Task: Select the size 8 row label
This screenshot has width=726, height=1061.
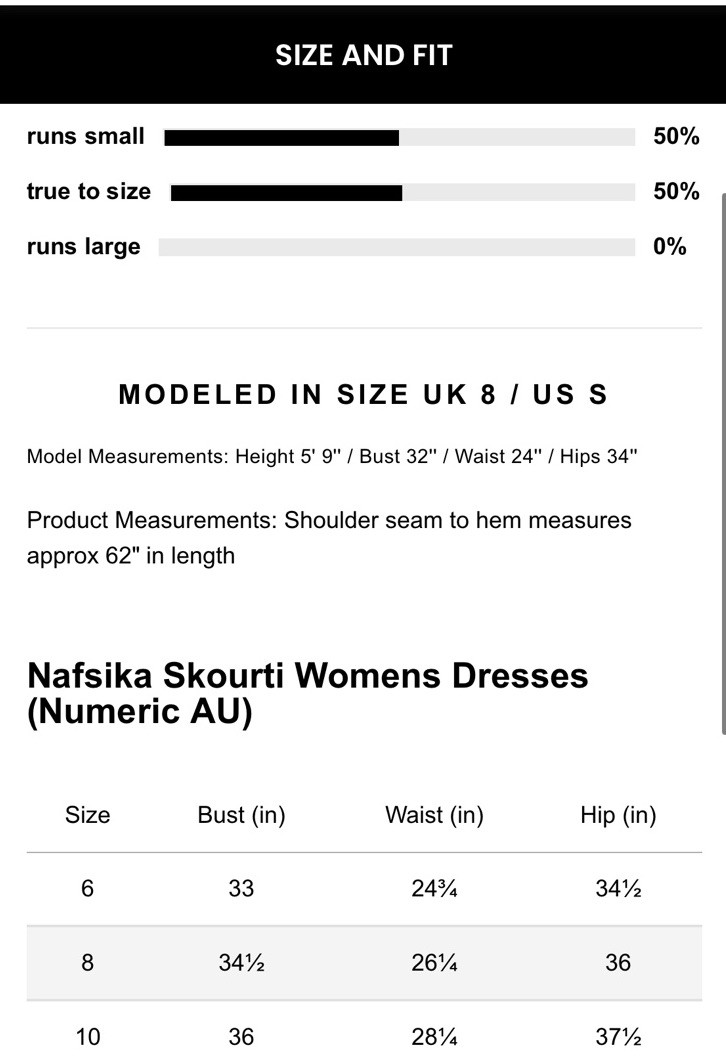Action: point(87,962)
